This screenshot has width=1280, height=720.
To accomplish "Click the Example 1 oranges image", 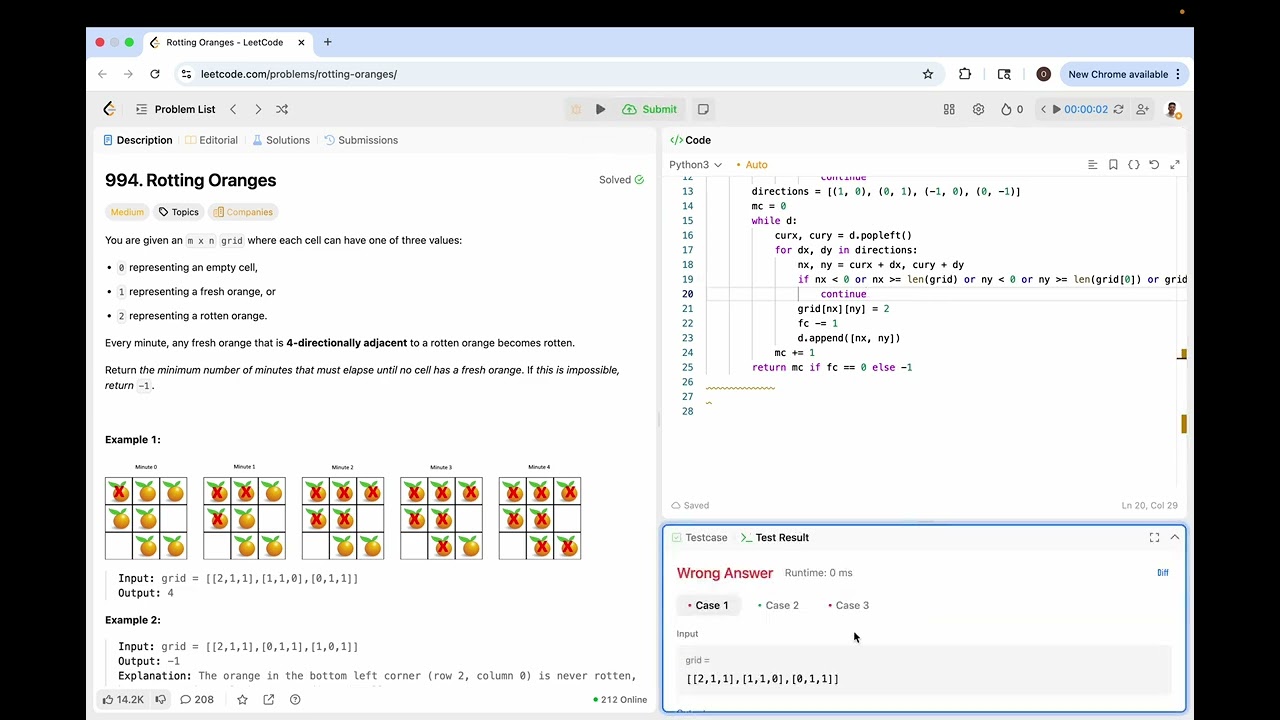I will pos(343,512).
